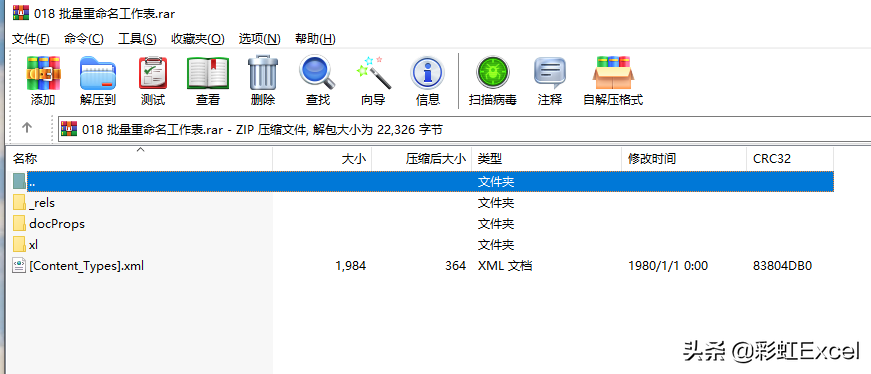871x374 pixels.
Task: Click the Find (查找) magnifier icon
Action: tap(318, 73)
